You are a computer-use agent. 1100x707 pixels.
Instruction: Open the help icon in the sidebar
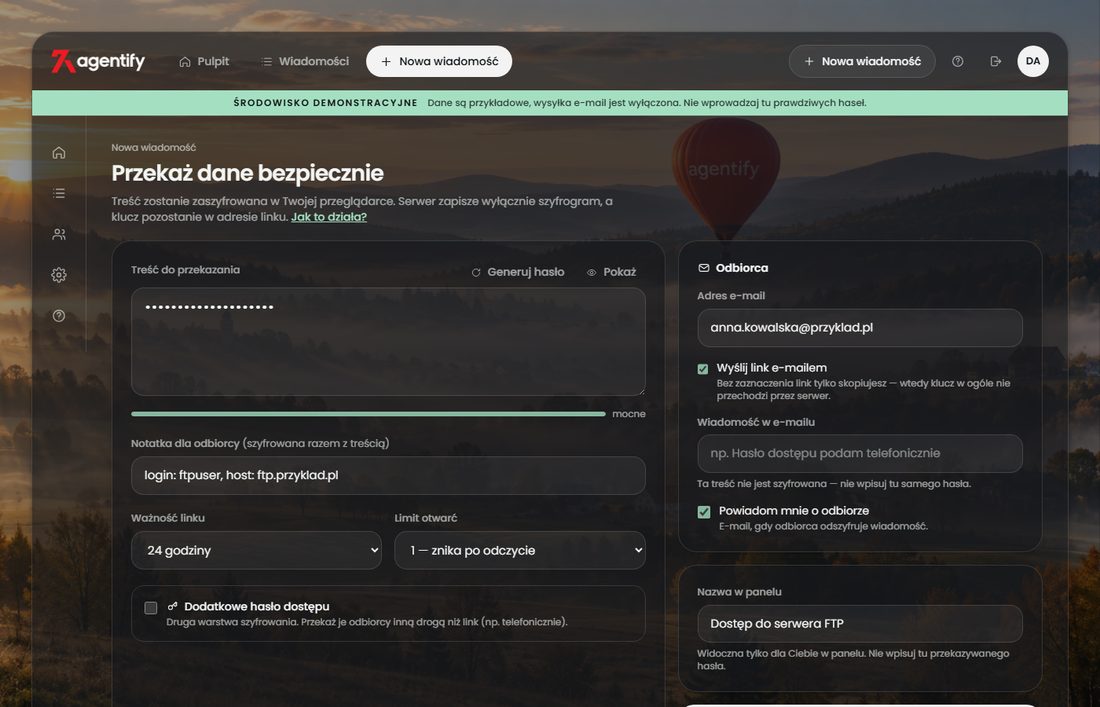point(59,316)
